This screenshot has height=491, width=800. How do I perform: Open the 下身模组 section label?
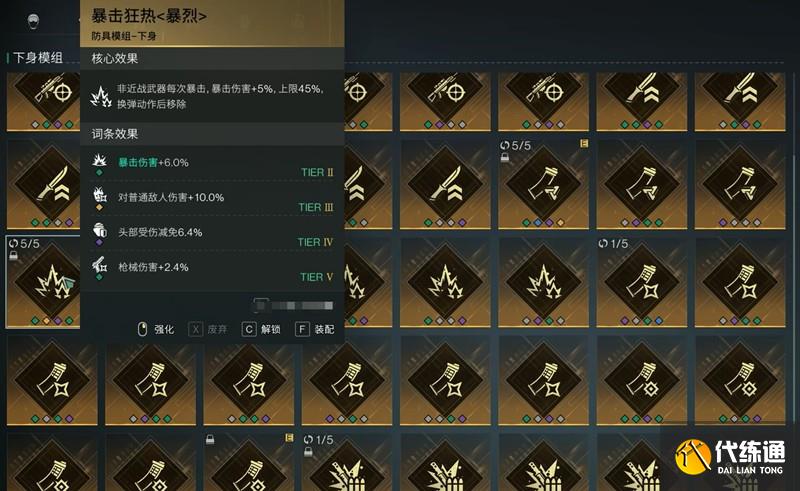pos(37,57)
